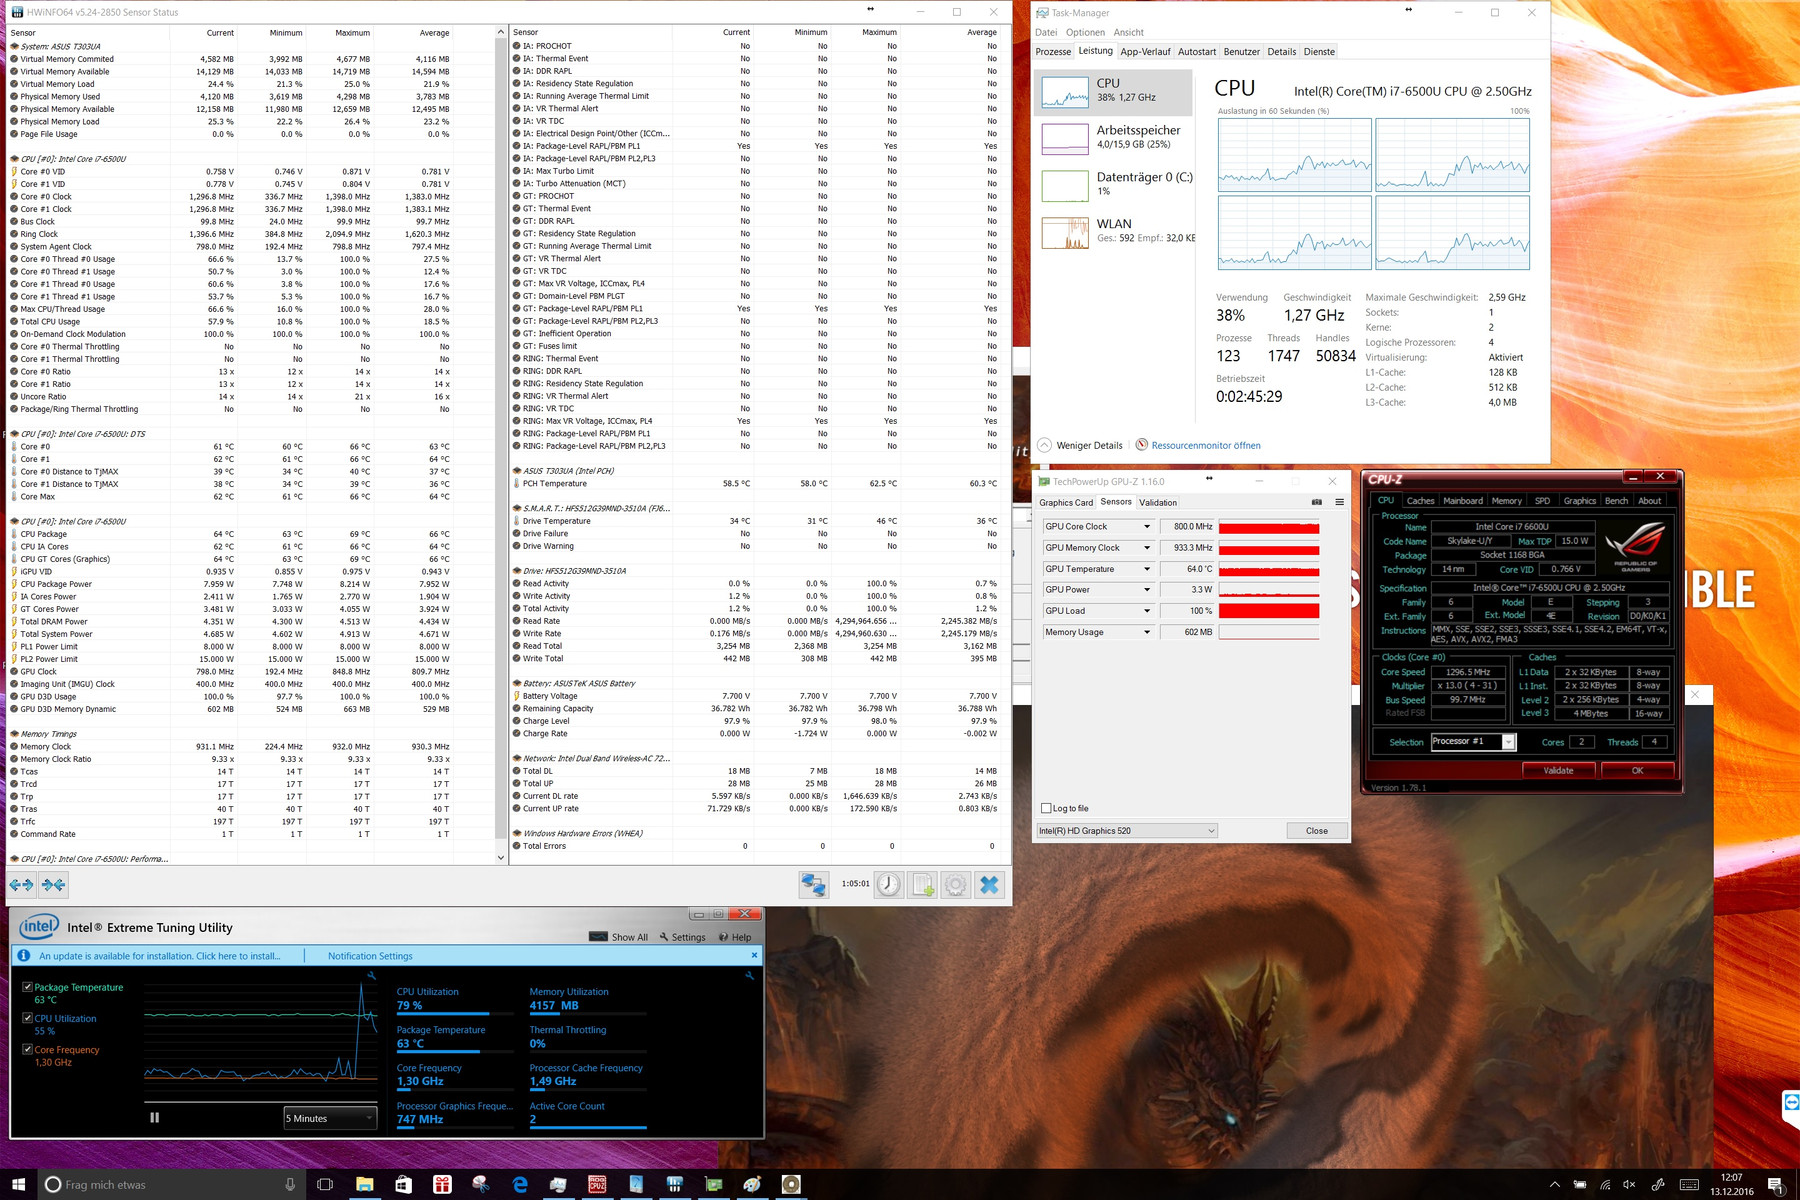The height and width of the screenshot is (1200, 1800).
Task: Click the HWiNFO log file icon with plus
Action: (x=923, y=884)
